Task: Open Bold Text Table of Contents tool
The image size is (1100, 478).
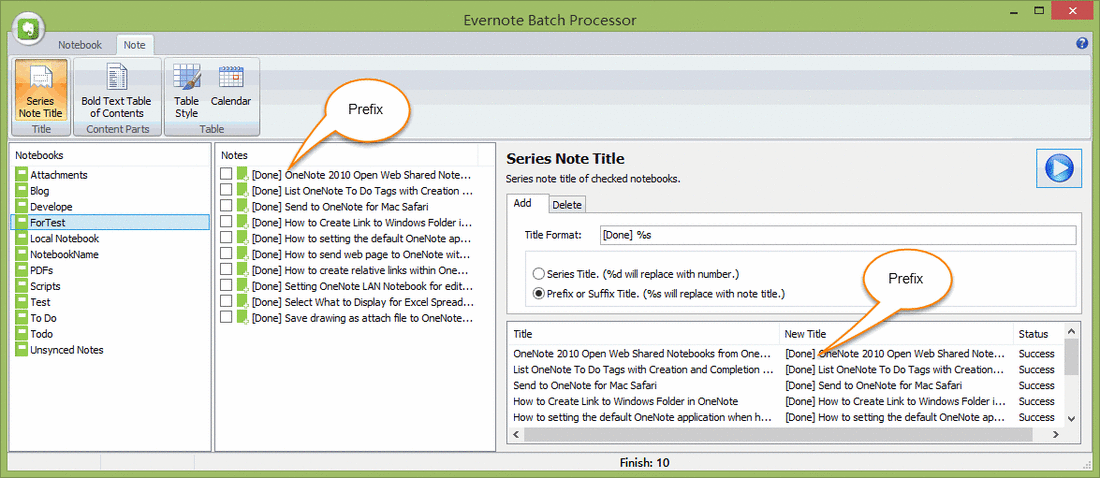Action: [x=116, y=91]
